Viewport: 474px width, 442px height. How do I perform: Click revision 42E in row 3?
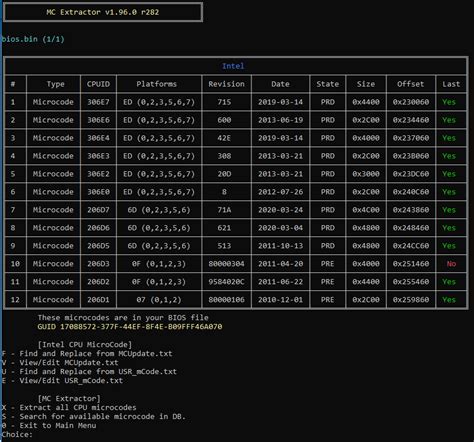click(224, 138)
